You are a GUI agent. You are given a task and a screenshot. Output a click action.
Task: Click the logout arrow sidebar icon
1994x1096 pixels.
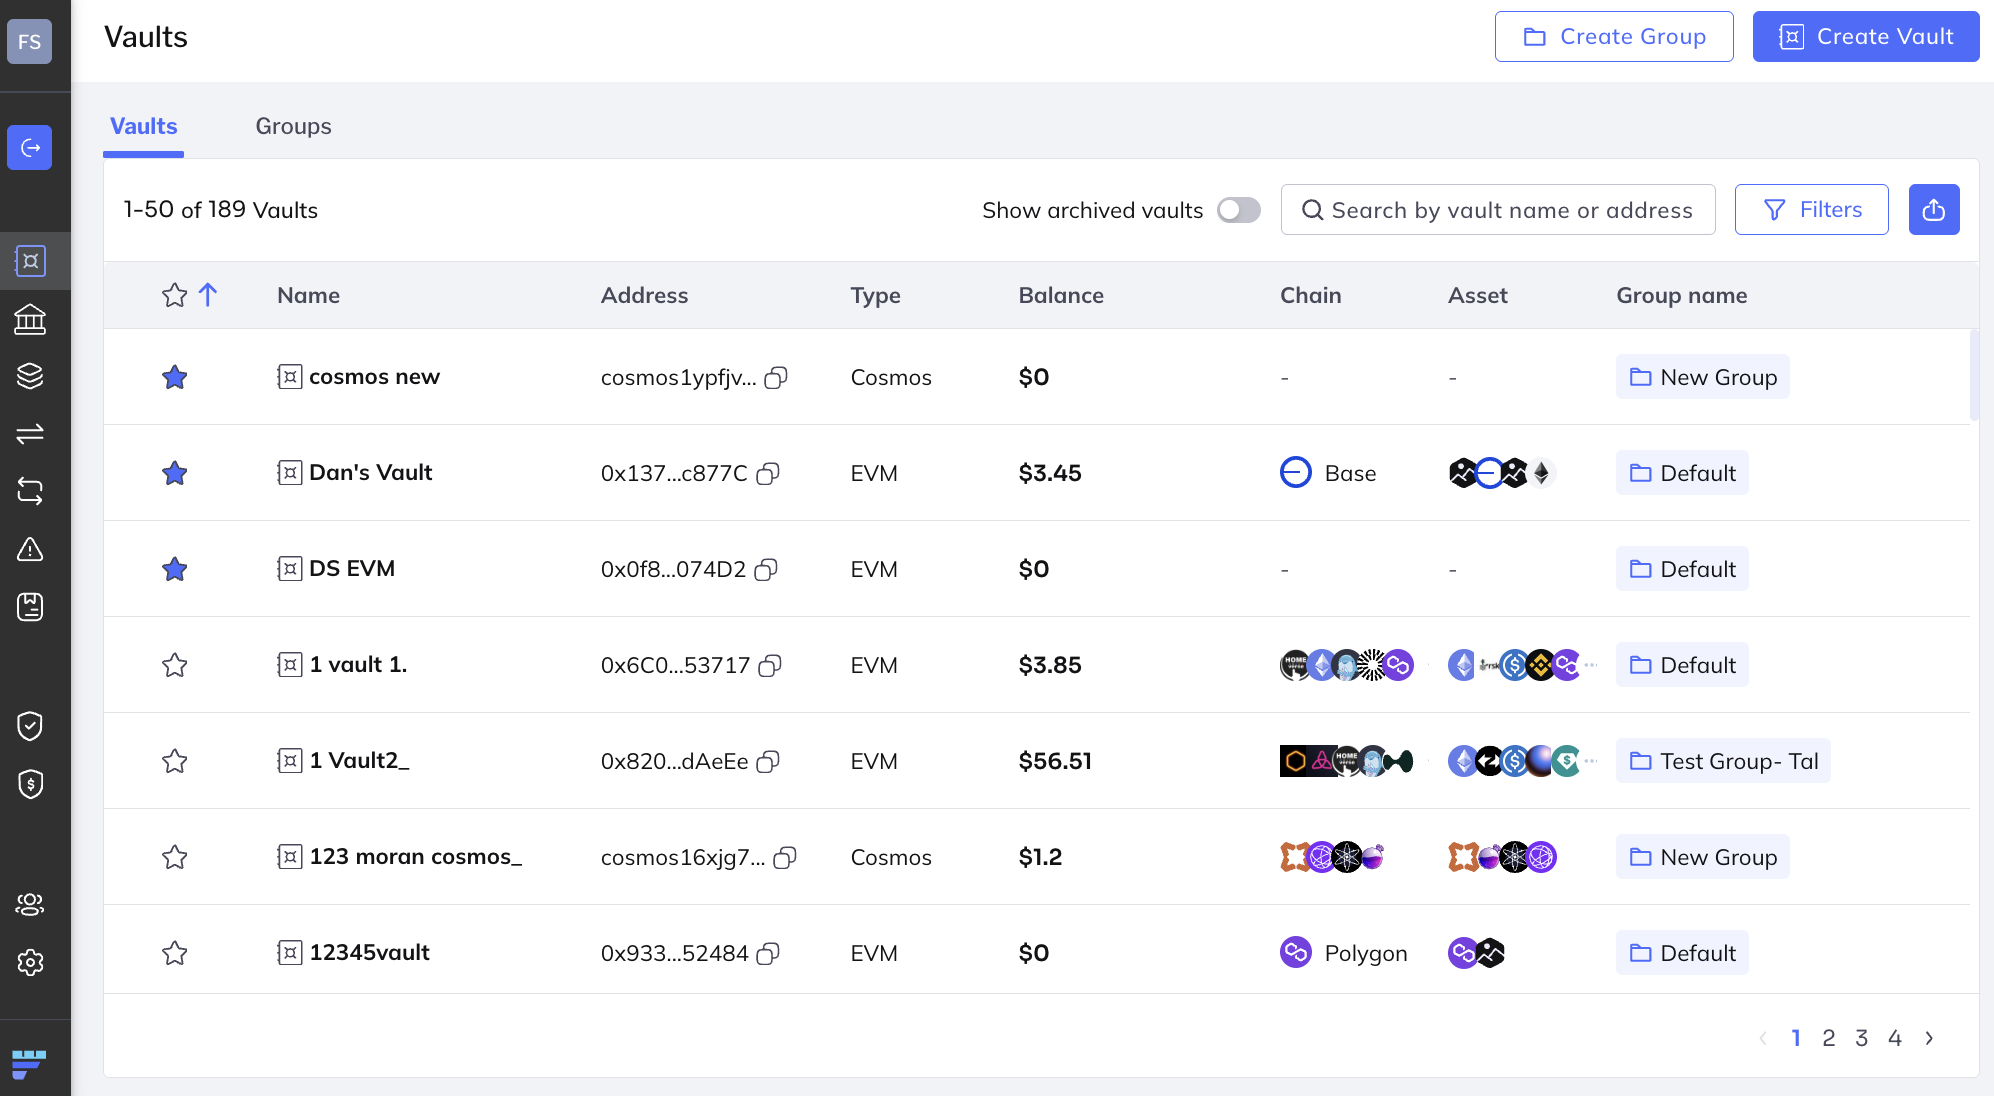point(30,148)
